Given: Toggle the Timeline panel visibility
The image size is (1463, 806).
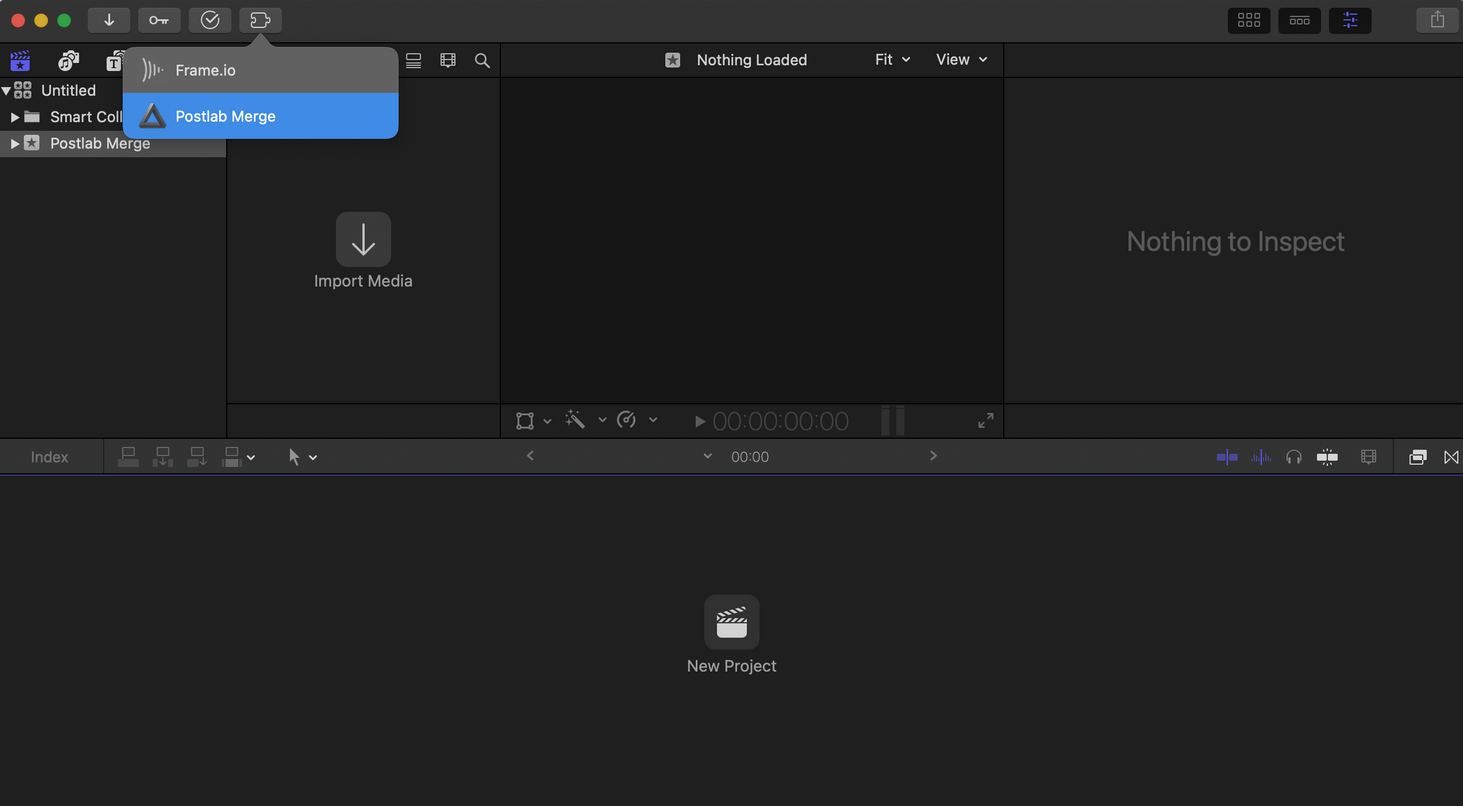Looking at the screenshot, I should (x=1300, y=20).
